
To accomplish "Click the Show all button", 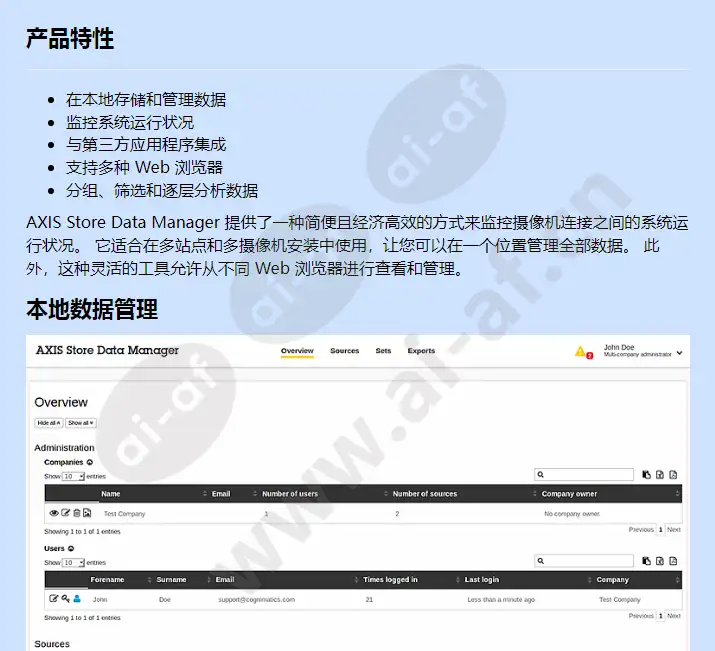I will tap(81, 423).
